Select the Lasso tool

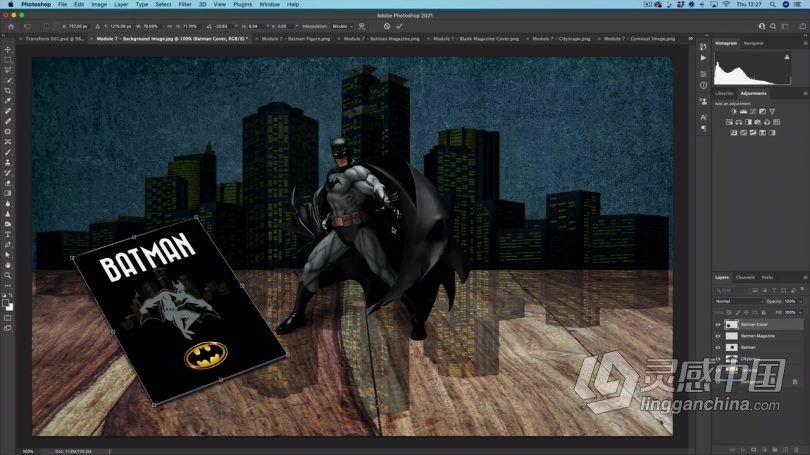pyautogui.click(x=8, y=70)
